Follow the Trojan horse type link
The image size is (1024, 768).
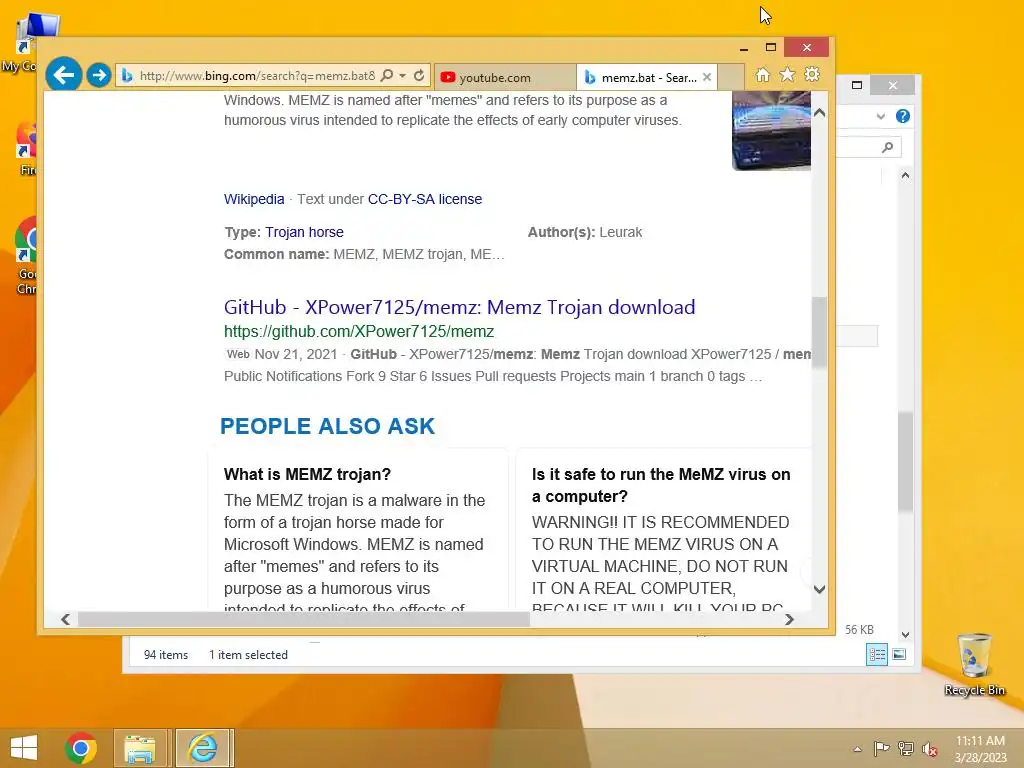point(304,232)
